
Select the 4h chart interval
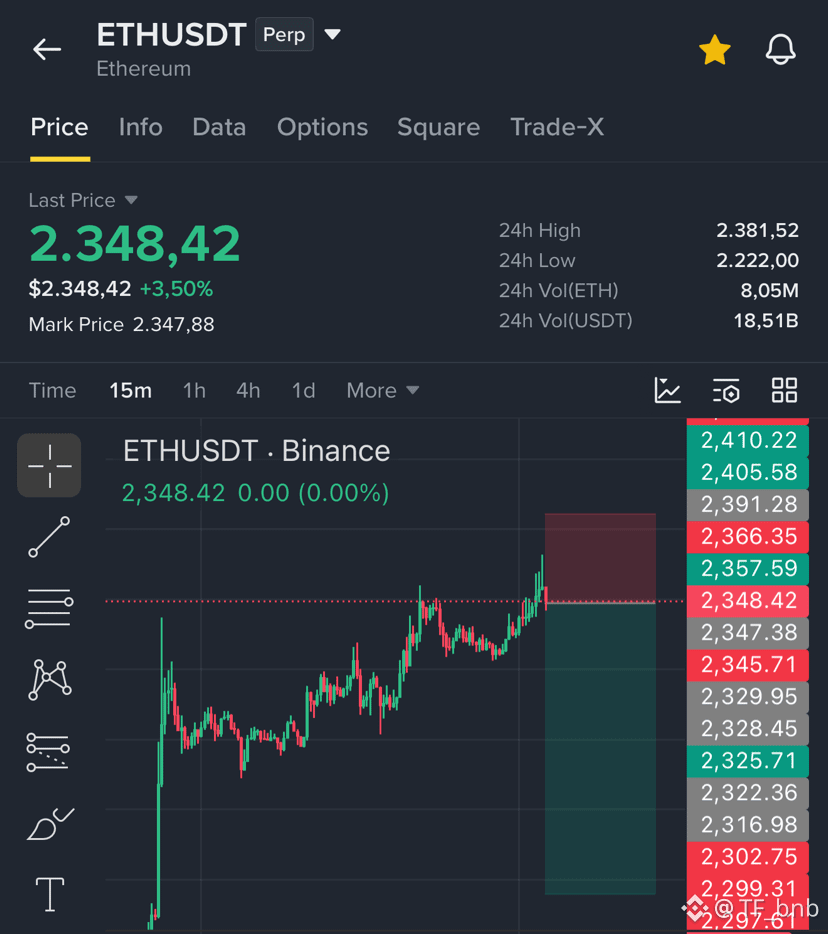[248, 391]
